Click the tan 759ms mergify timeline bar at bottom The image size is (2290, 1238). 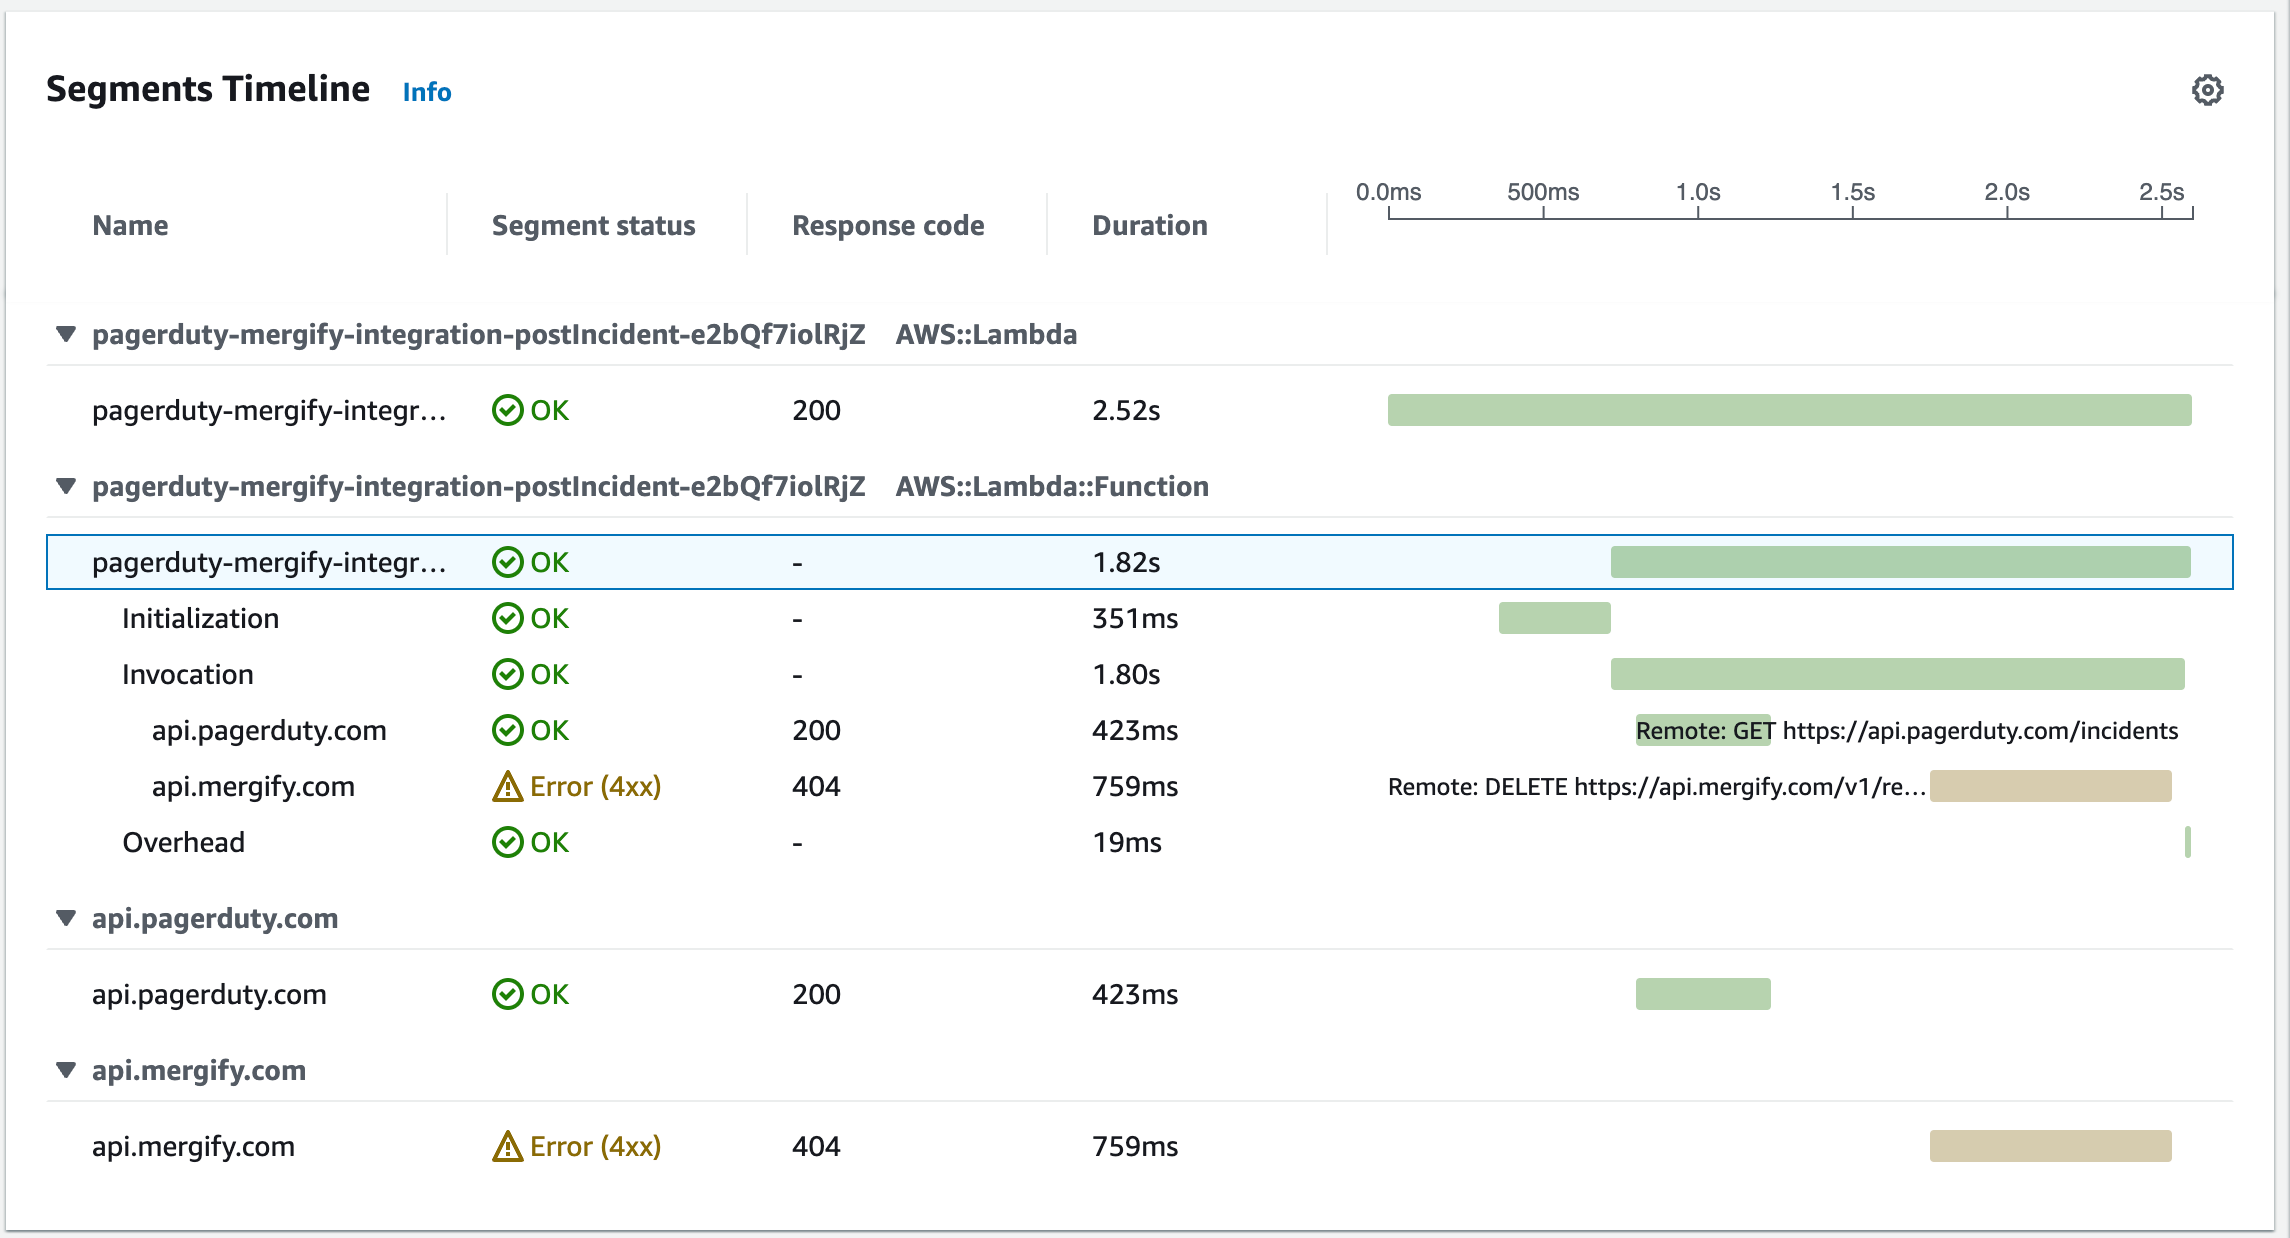pos(2050,1146)
